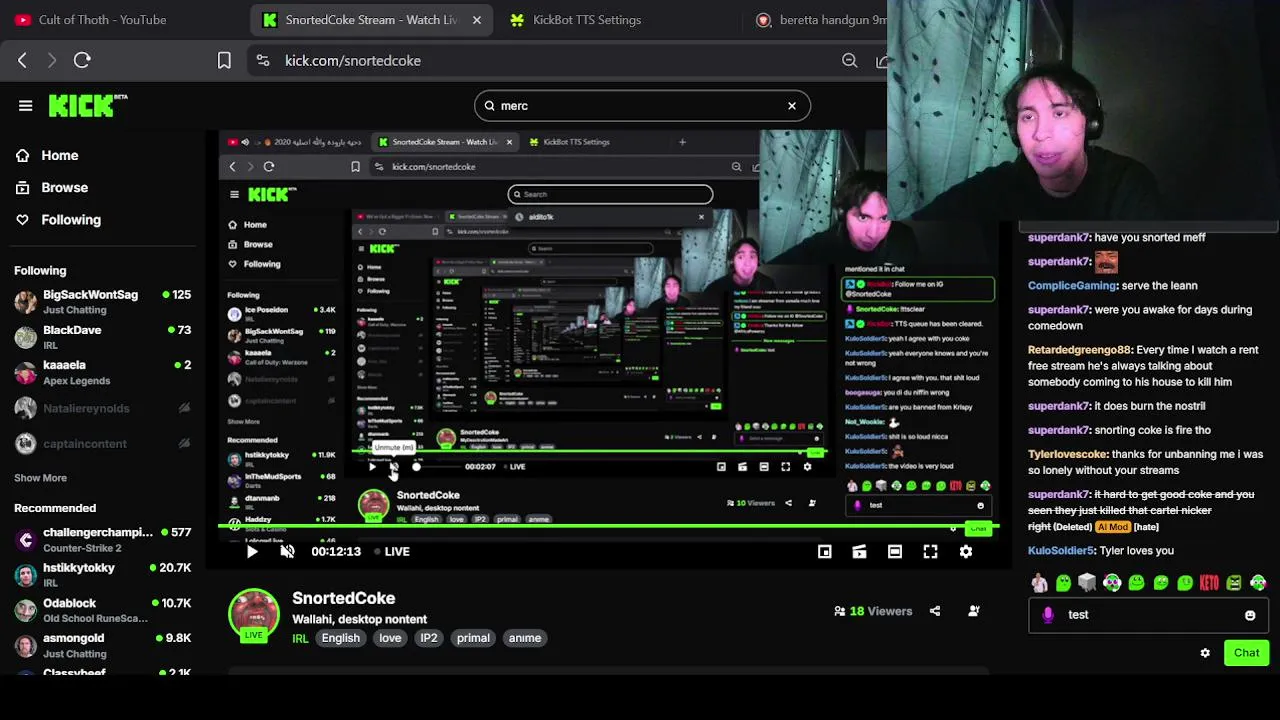The width and height of the screenshot is (1280, 720).
Task: Click CompliceGaming username in chat
Action: click(1072, 285)
